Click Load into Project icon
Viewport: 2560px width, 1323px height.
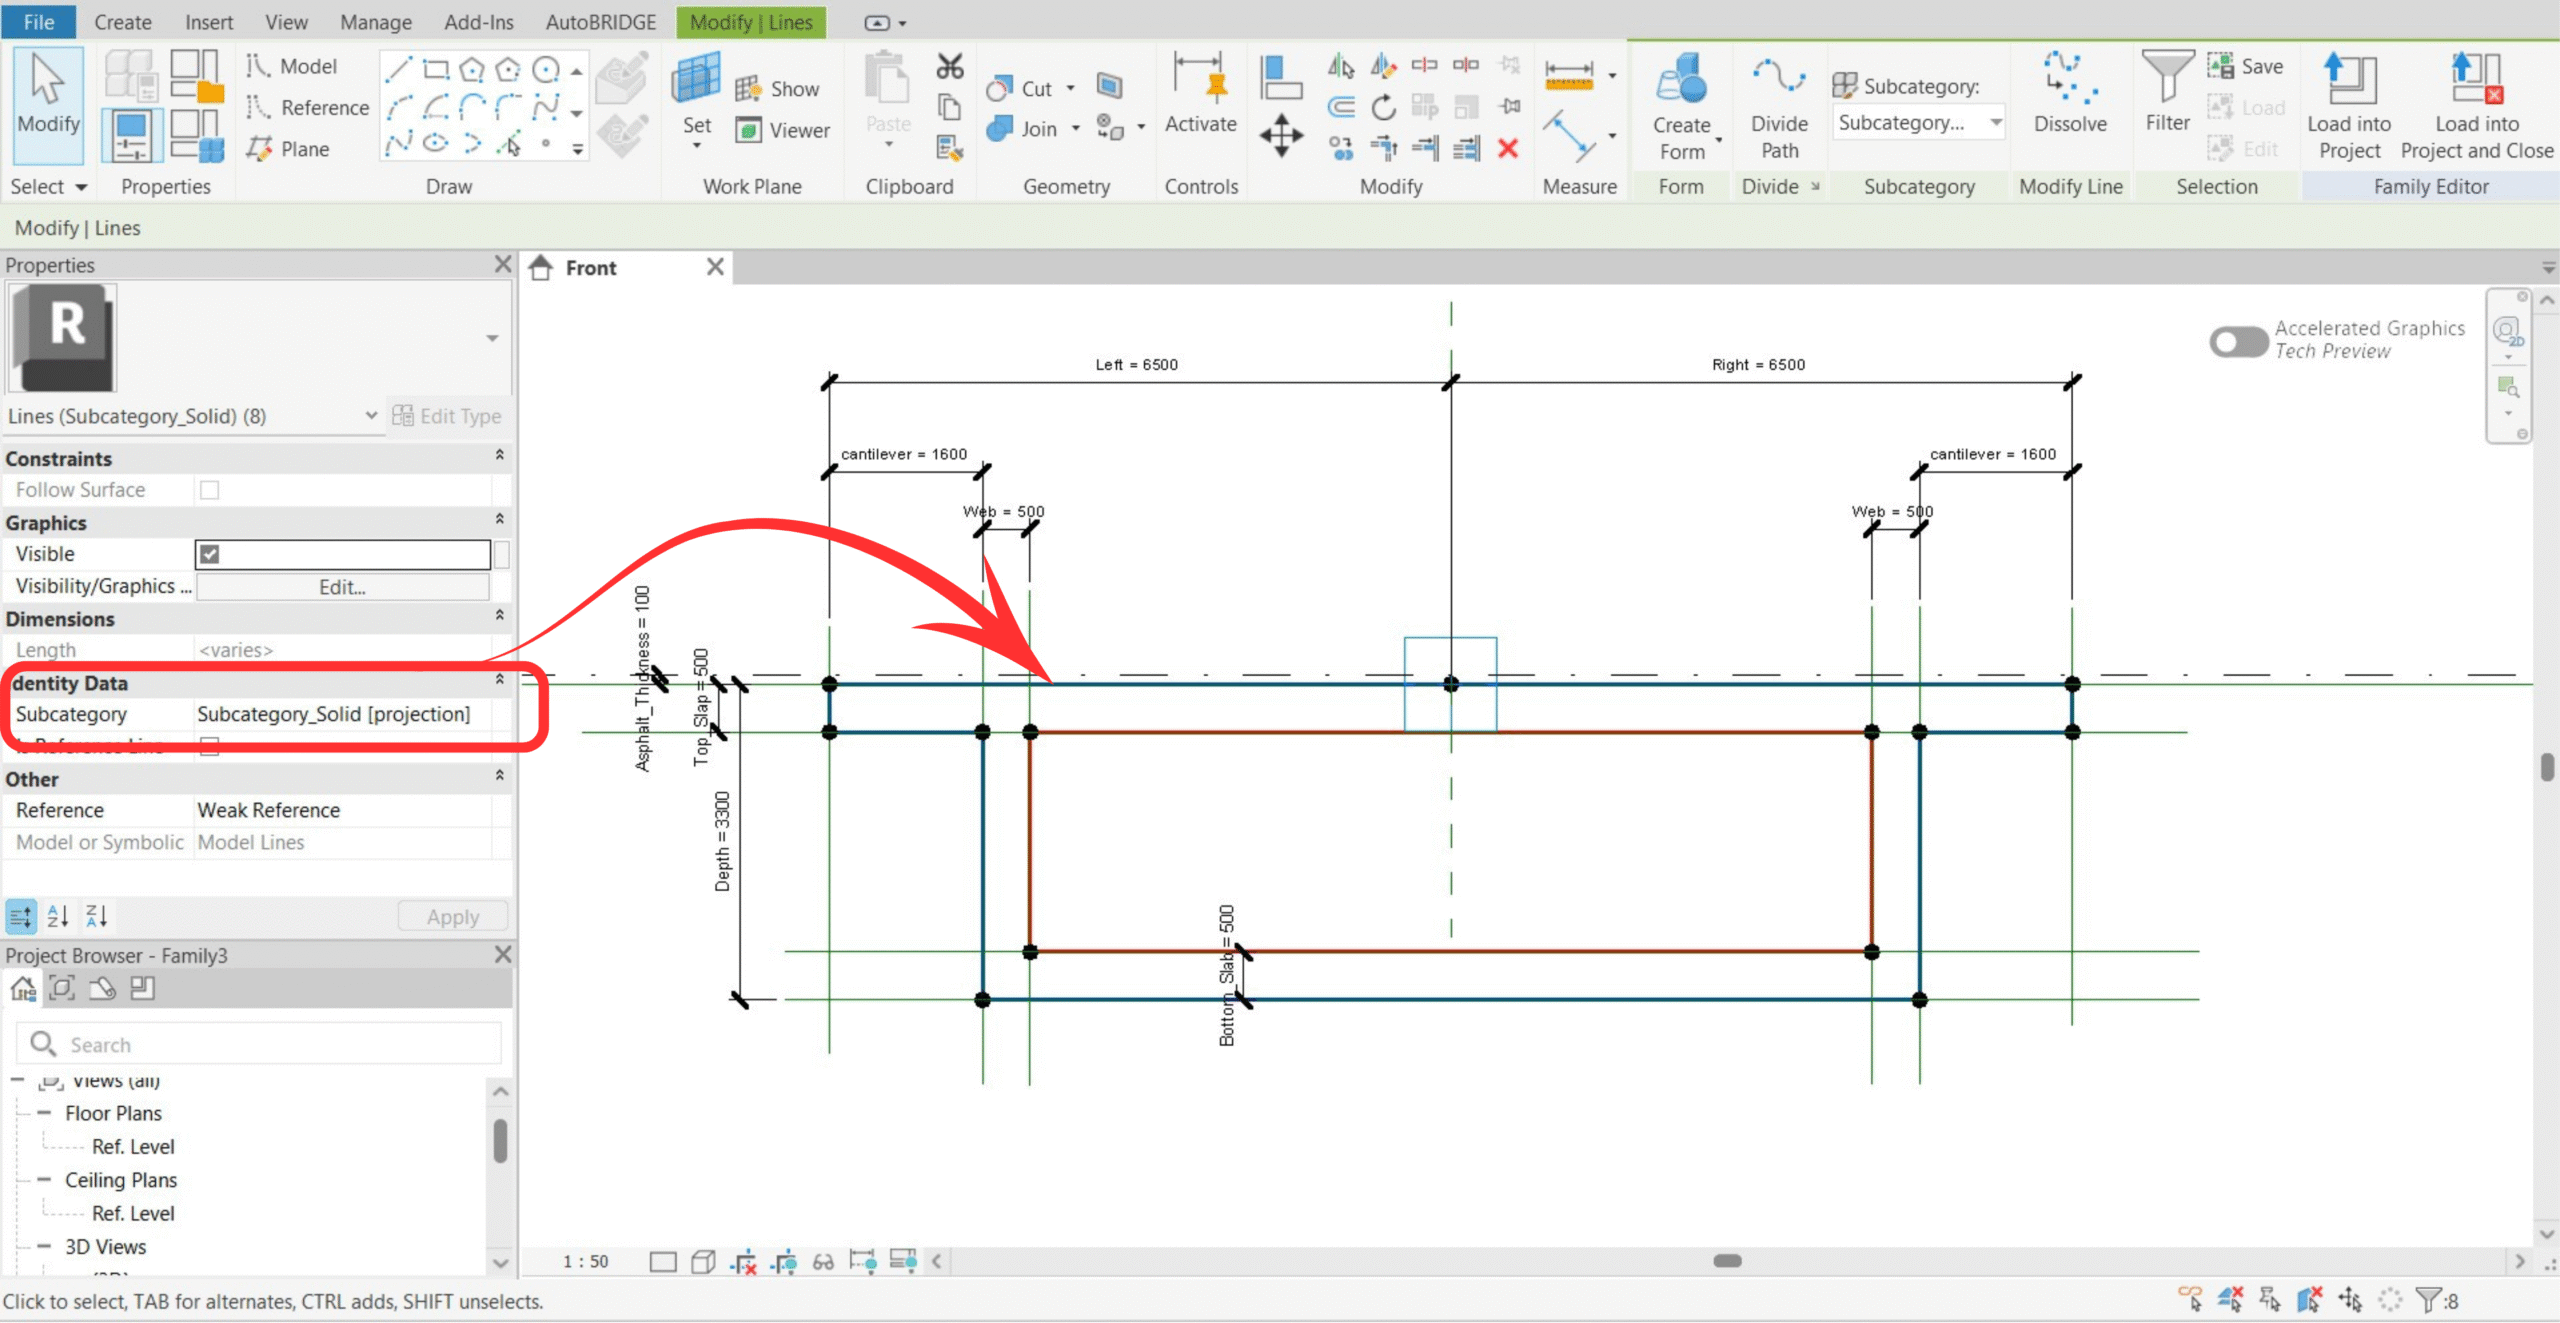2349,82
